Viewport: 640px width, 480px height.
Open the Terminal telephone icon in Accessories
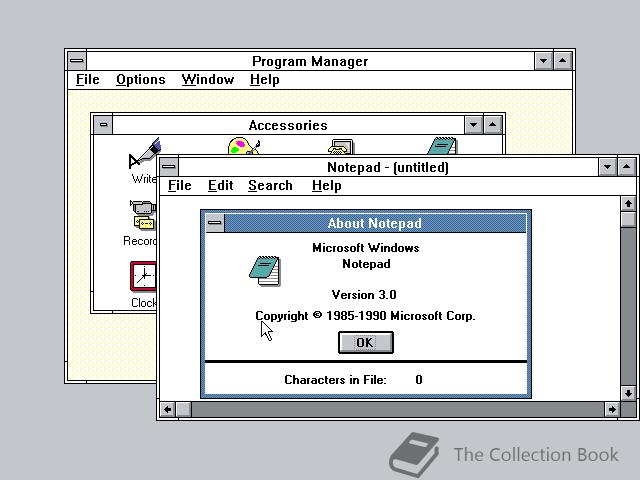341,147
